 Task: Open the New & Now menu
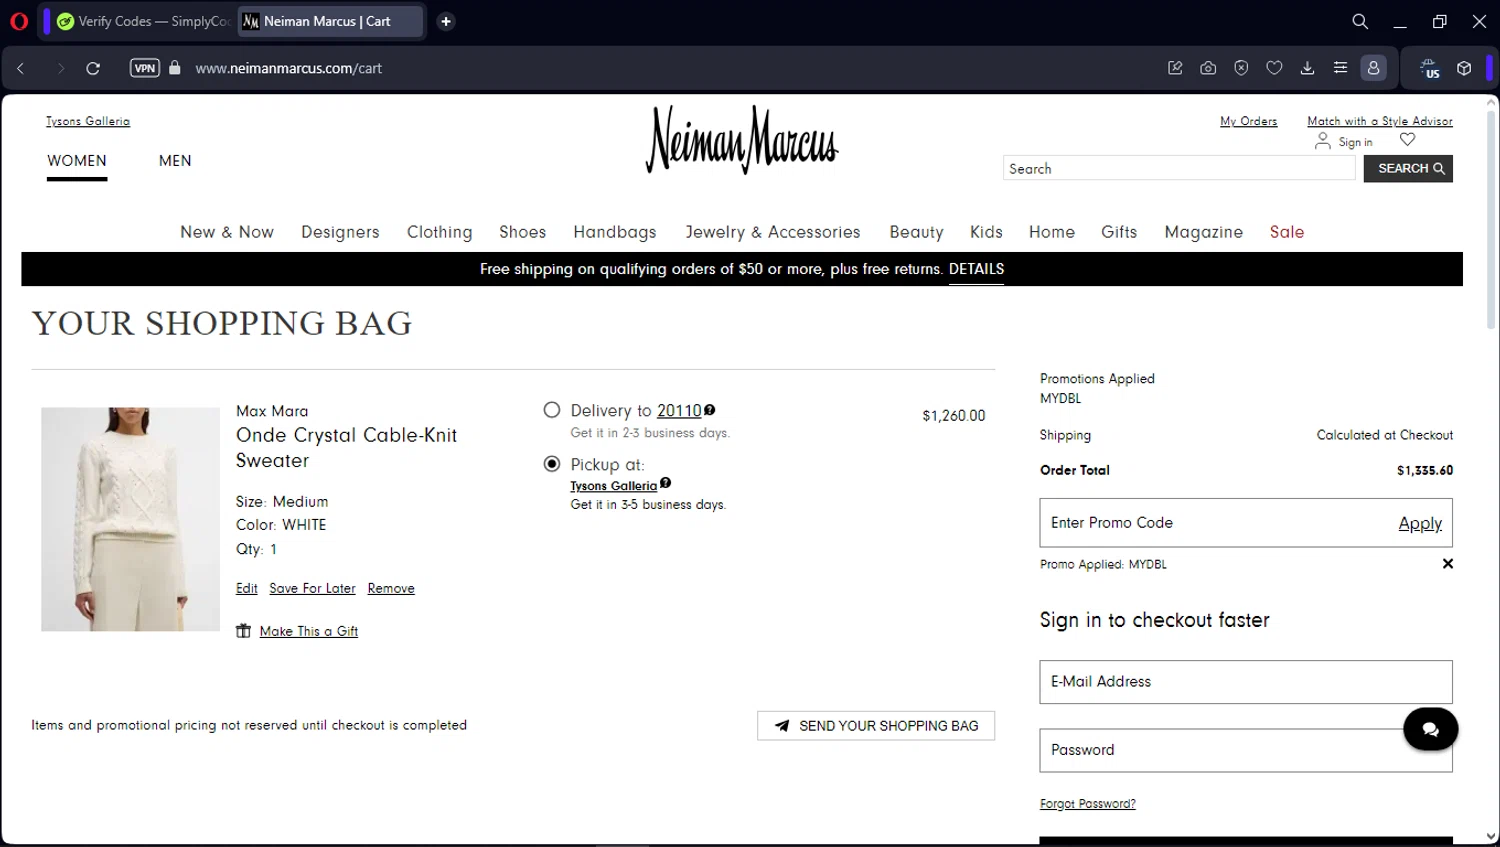(227, 232)
